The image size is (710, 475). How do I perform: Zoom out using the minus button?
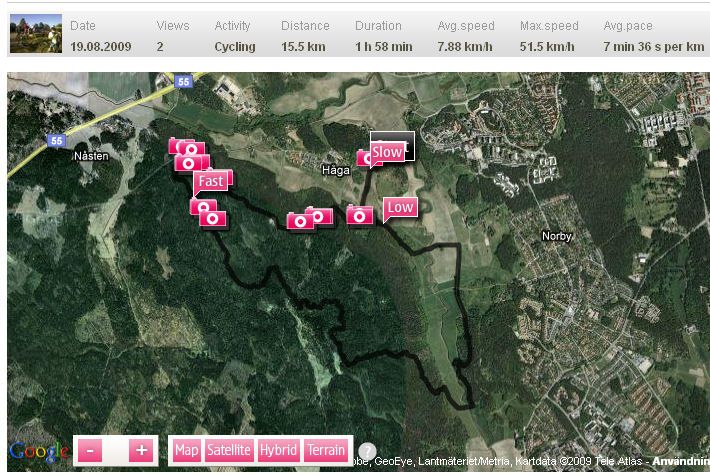pyautogui.click(x=90, y=450)
